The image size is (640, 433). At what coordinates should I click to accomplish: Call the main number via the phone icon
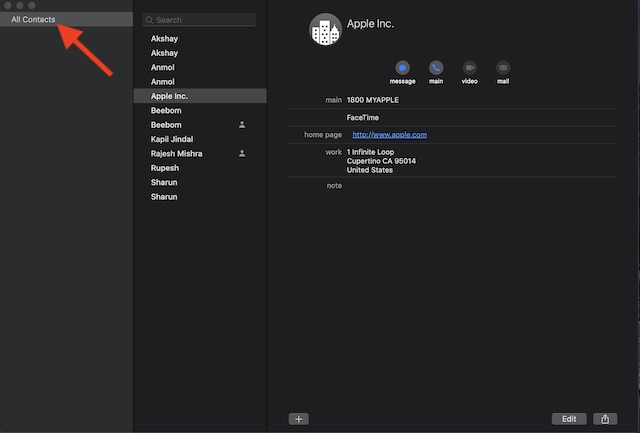click(x=436, y=68)
